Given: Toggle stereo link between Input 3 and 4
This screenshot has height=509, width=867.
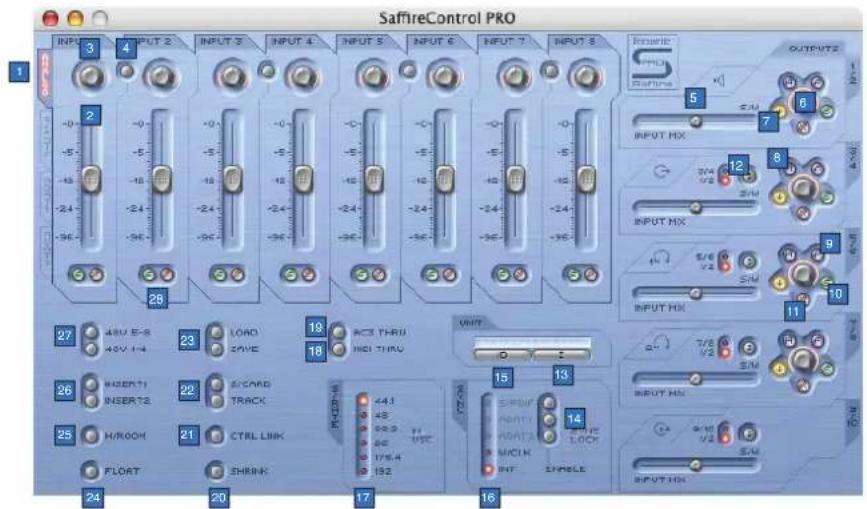Looking at the screenshot, I should tap(268, 71).
